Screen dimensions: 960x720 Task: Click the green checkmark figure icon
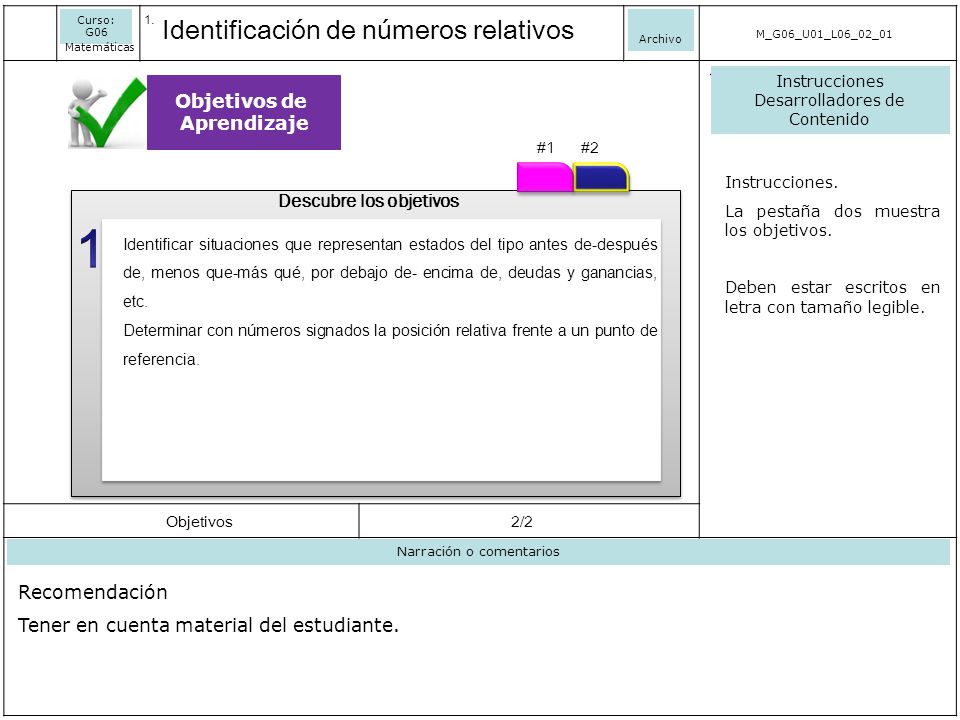coord(107,113)
